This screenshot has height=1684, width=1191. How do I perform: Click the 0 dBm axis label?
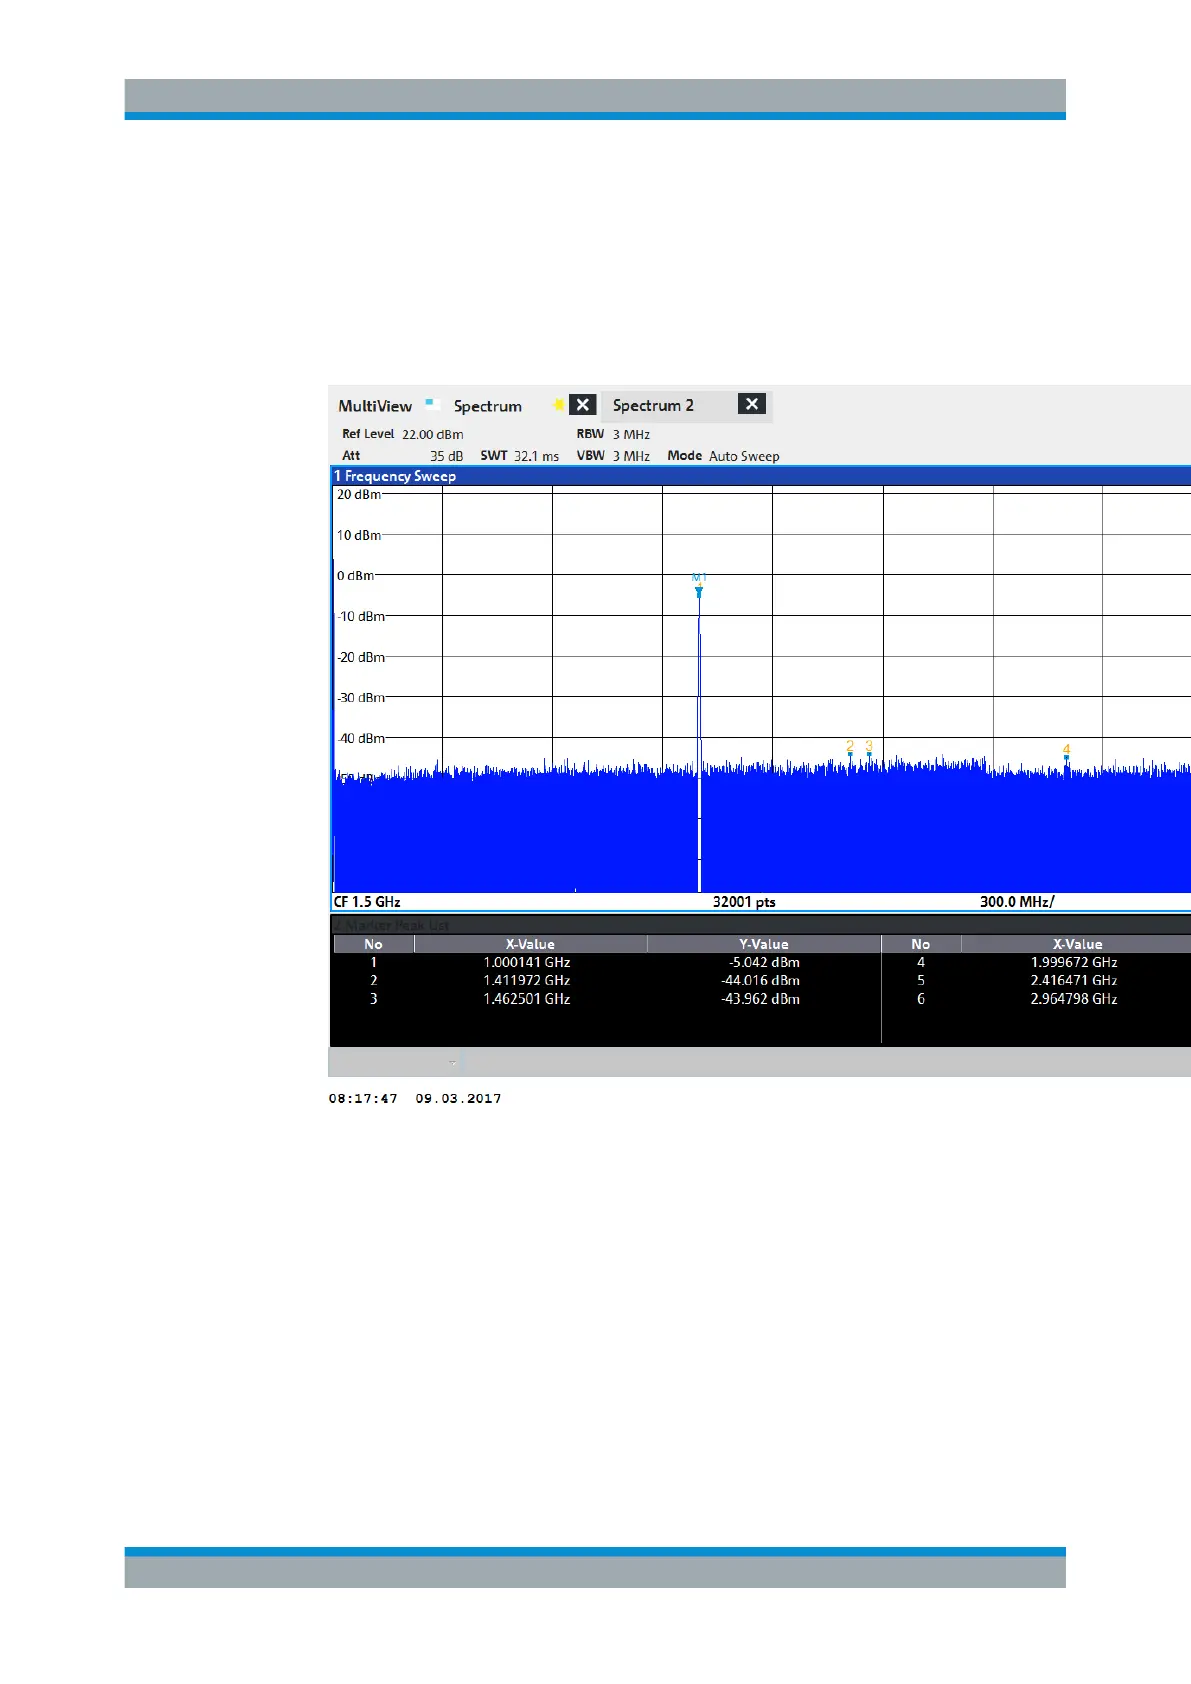355,576
